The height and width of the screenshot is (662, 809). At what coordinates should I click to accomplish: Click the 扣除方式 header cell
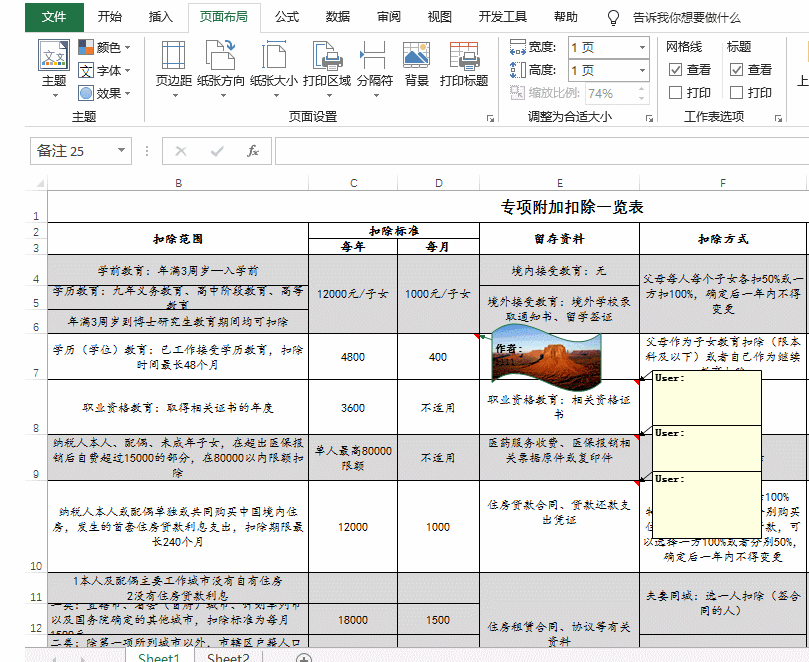tap(723, 239)
